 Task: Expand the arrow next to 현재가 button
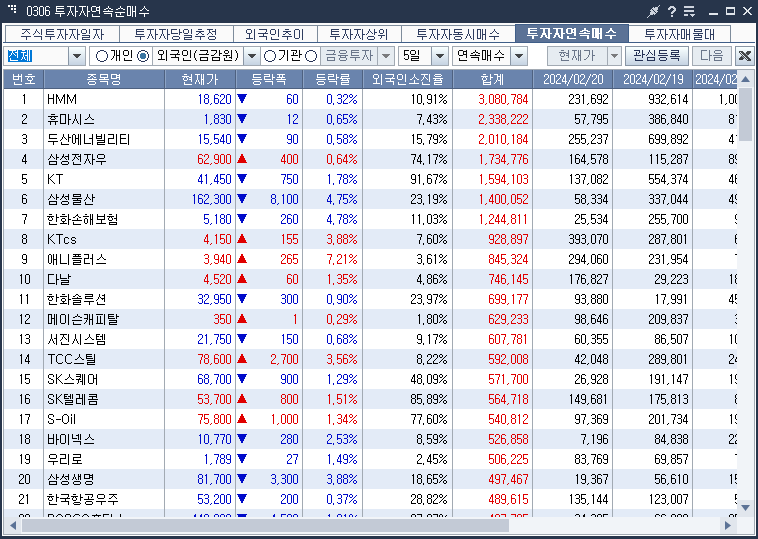(614, 56)
